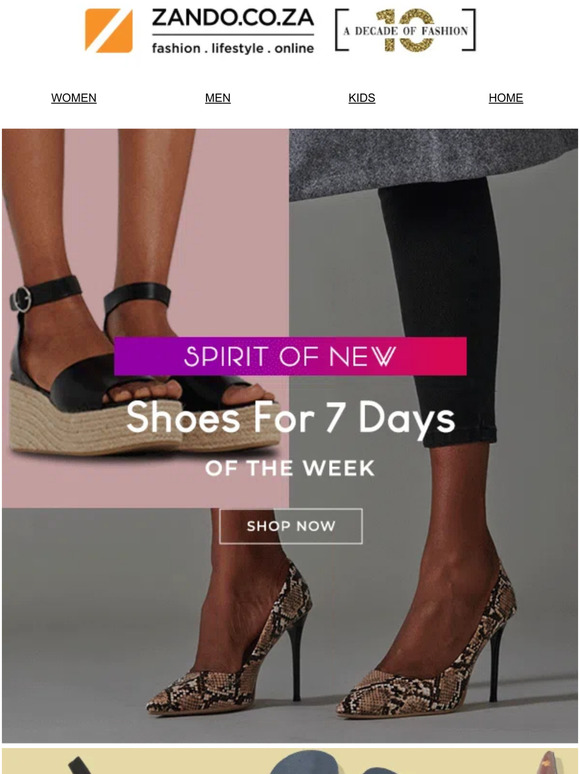Go to the WOMEN category
The height and width of the screenshot is (774, 580).
74,98
